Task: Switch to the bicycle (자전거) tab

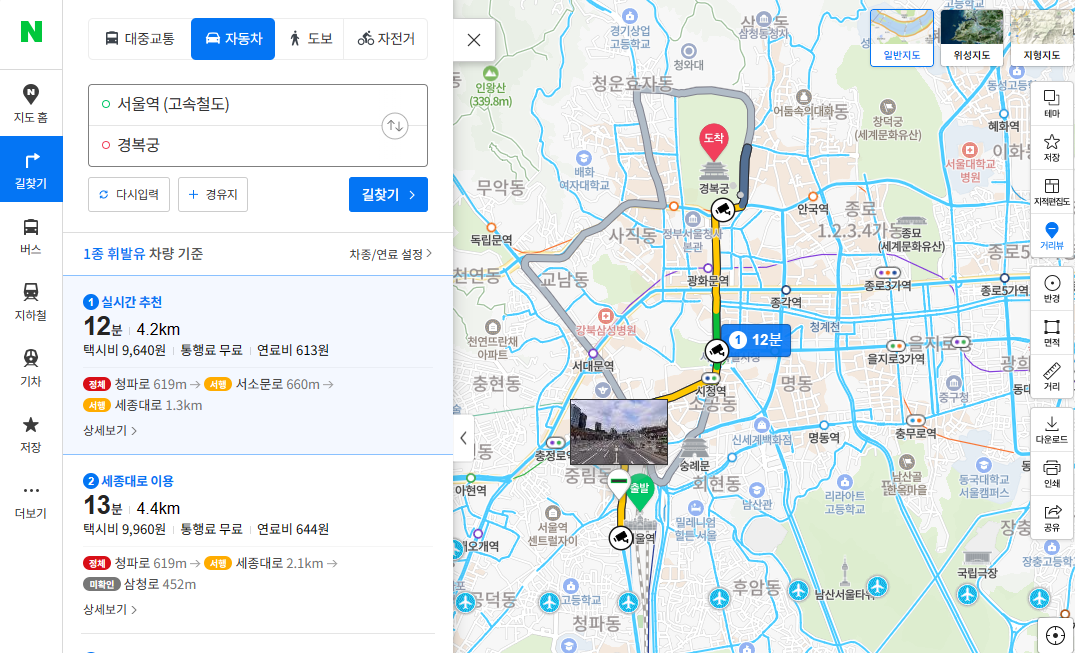Action: [x=385, y=38]
